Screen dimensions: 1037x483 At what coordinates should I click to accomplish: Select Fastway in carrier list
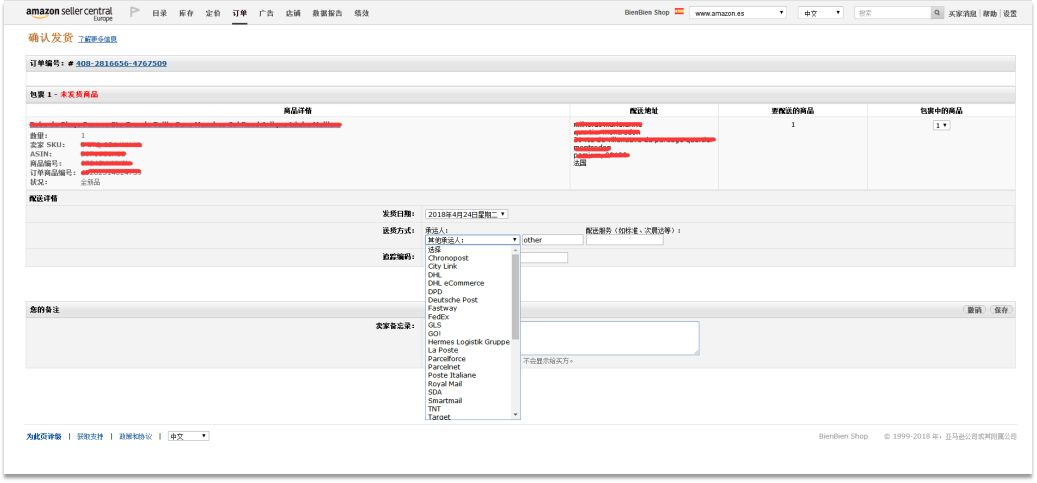tap(442, 308)
